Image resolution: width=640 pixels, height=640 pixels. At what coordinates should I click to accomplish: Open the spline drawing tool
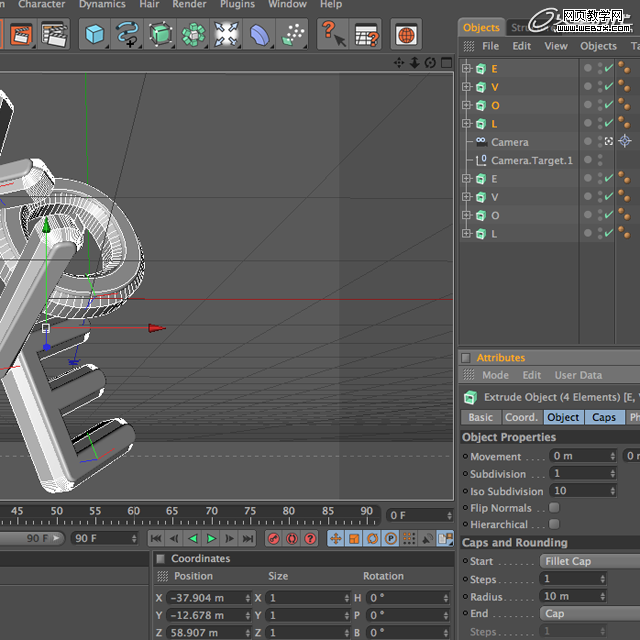(127, 34)
